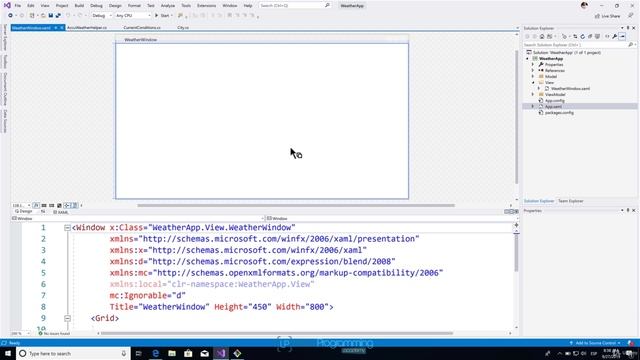
Task: Click the Home icon in Solution Explorer
Action: tap(542, 36)
